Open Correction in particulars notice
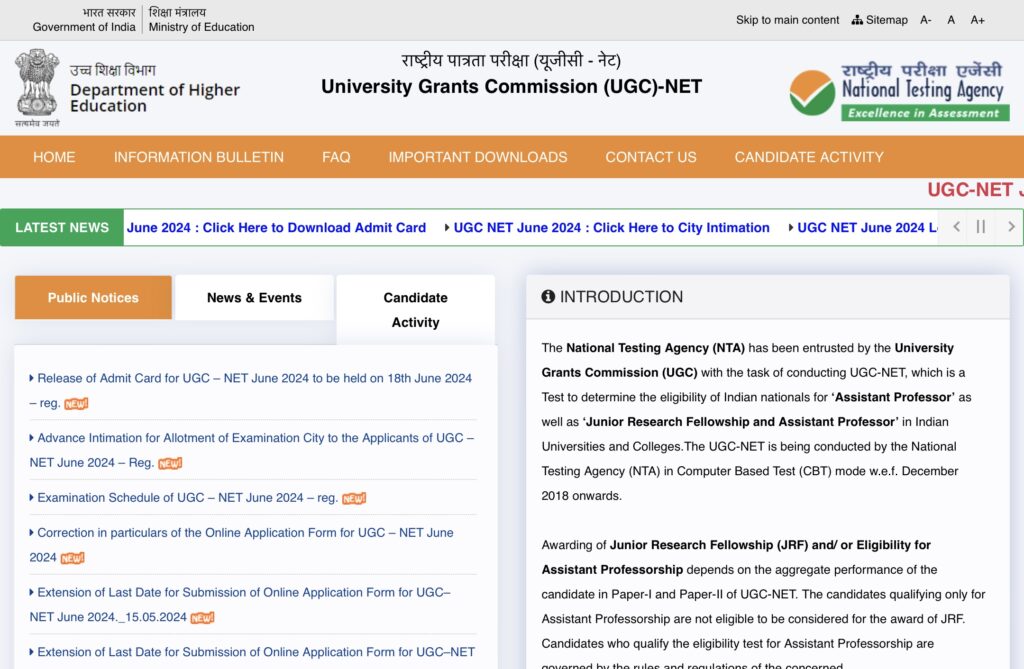The width and height of the screenshot is (1024, 669). 242,545
